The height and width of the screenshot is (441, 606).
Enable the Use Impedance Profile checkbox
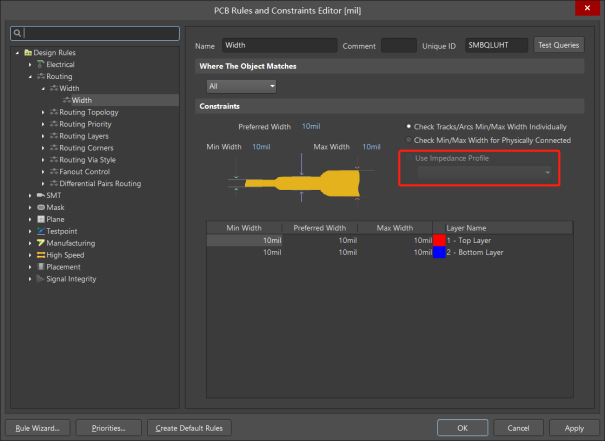(407, 159)
